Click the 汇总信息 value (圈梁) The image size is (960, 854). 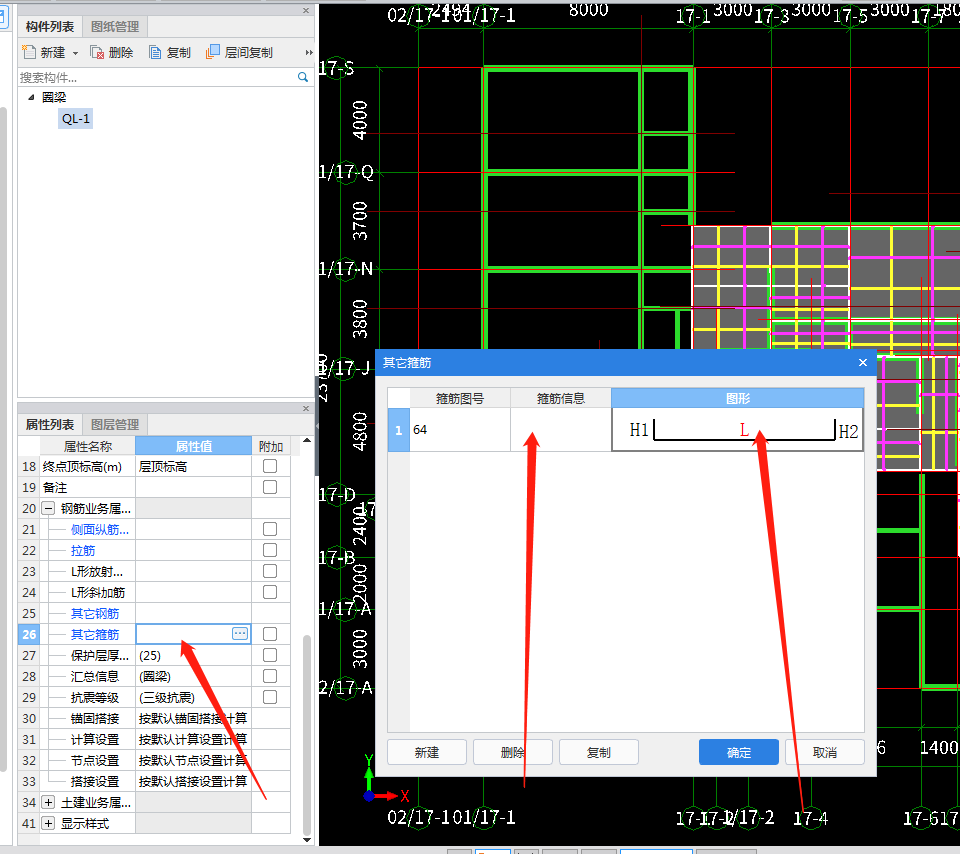click(x=193, y=676)
